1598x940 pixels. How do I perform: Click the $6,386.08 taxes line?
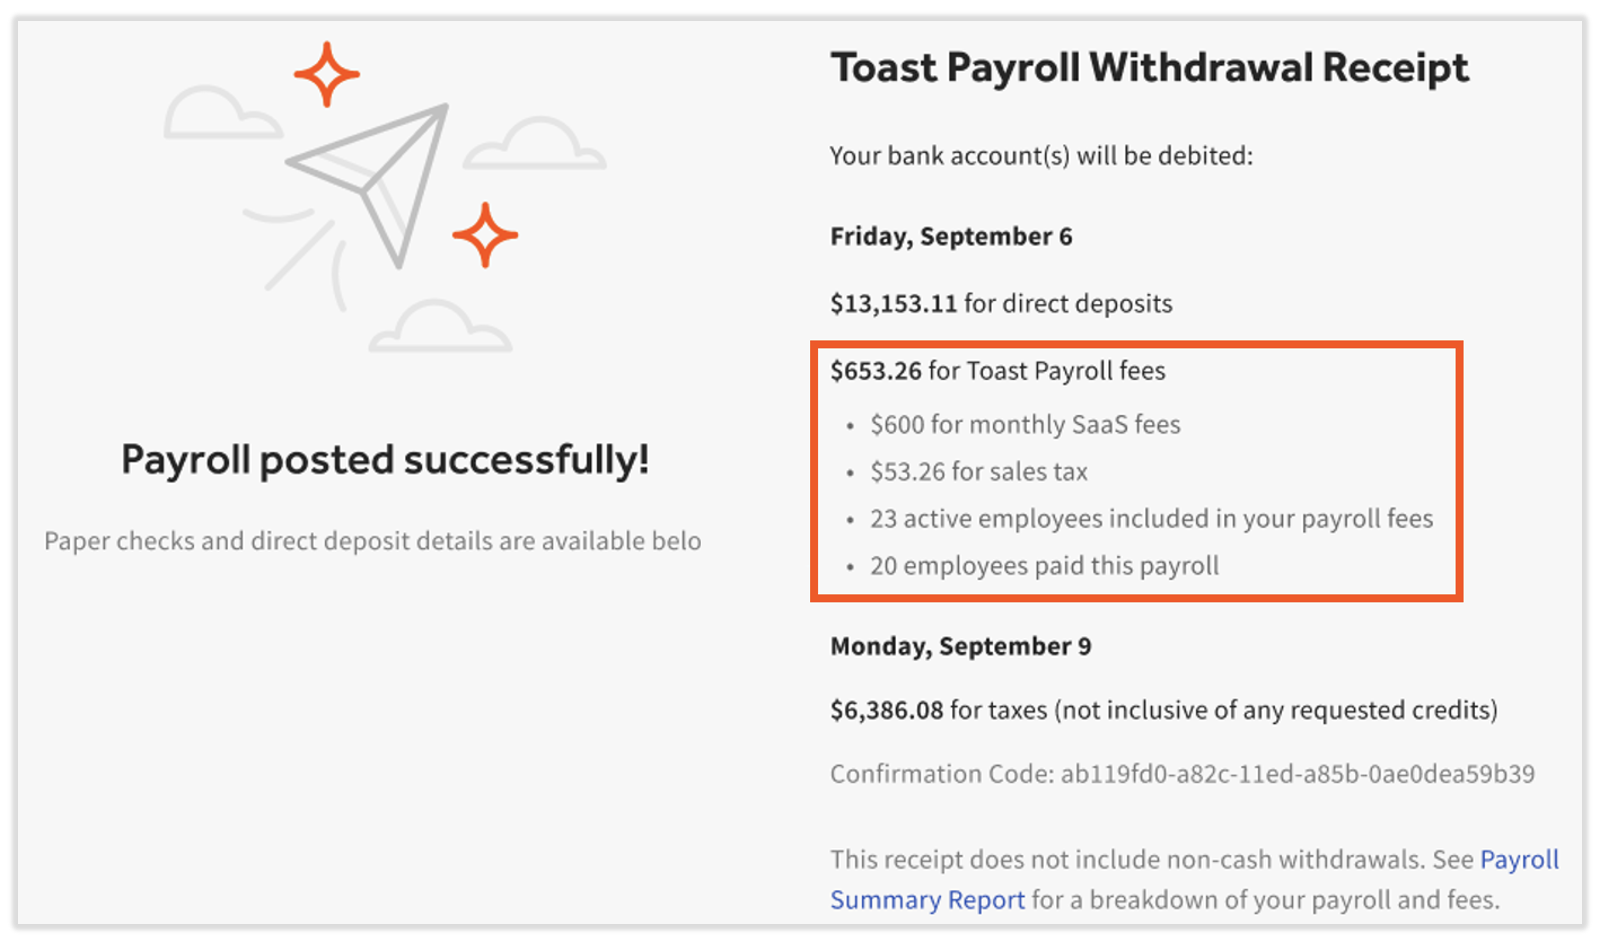coord(1163,711)
